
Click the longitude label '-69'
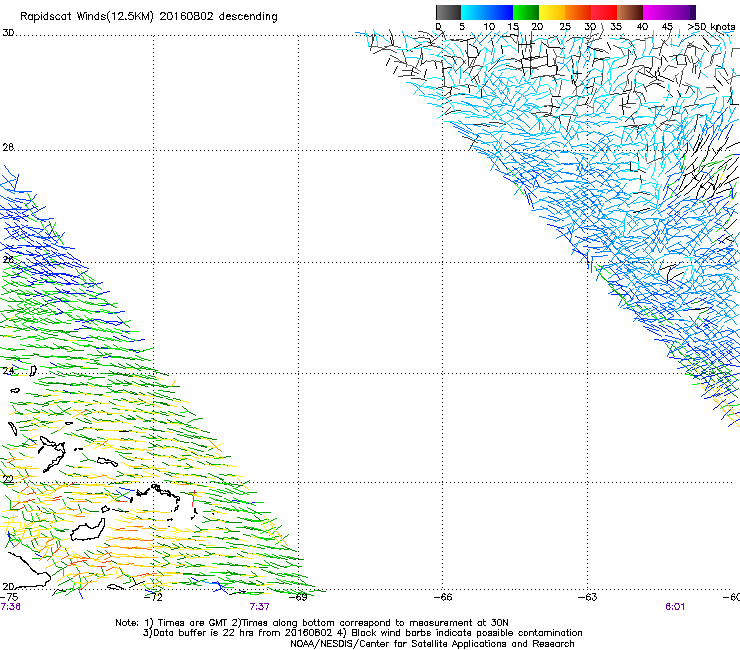298,597
